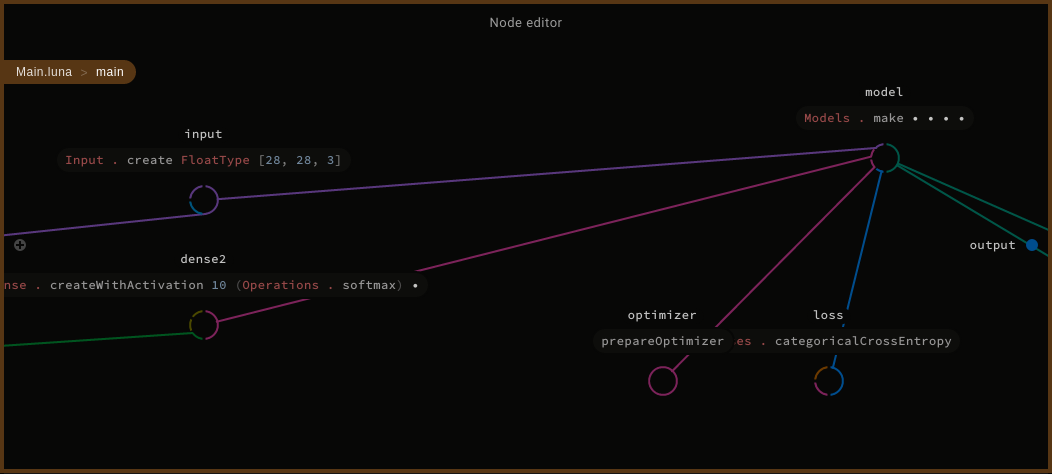Click the loss node circle
Image resolution: width=1052 pixels, height=474 pixels.
pyautogui.click(x=829, y=381)
